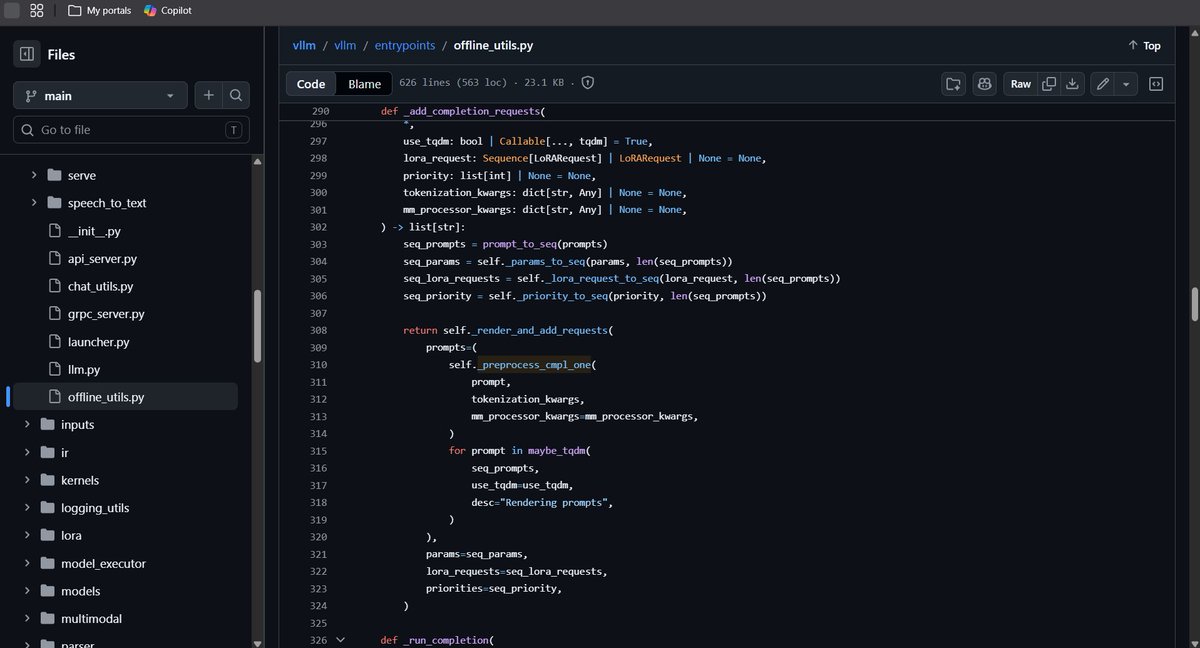The image size is (1200, 648).
Task: Open the main branch selector
Action: click(x=100, y=95)
